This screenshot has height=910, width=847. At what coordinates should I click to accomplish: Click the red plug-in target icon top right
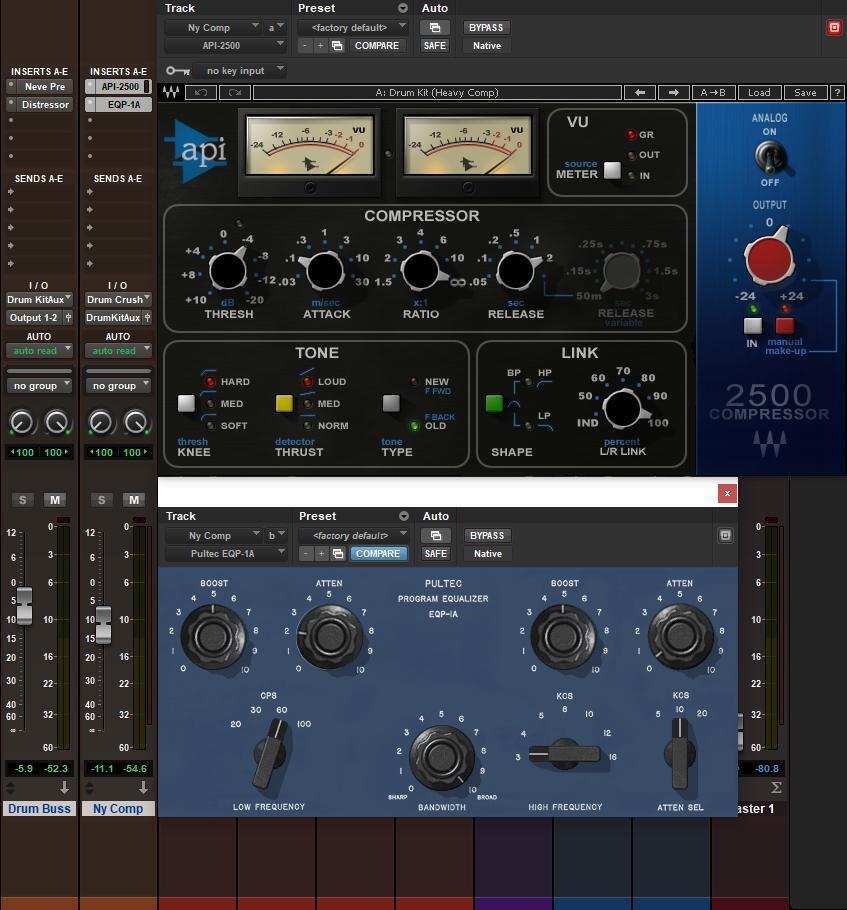click(x=835, y=28)
